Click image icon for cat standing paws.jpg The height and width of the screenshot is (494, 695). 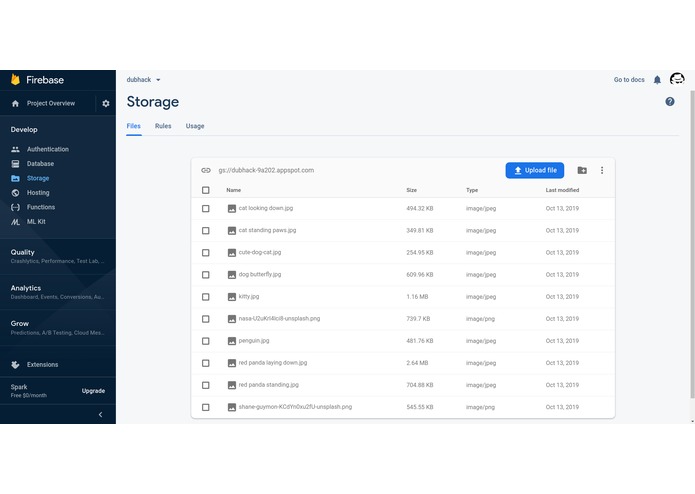pos(232,230)
